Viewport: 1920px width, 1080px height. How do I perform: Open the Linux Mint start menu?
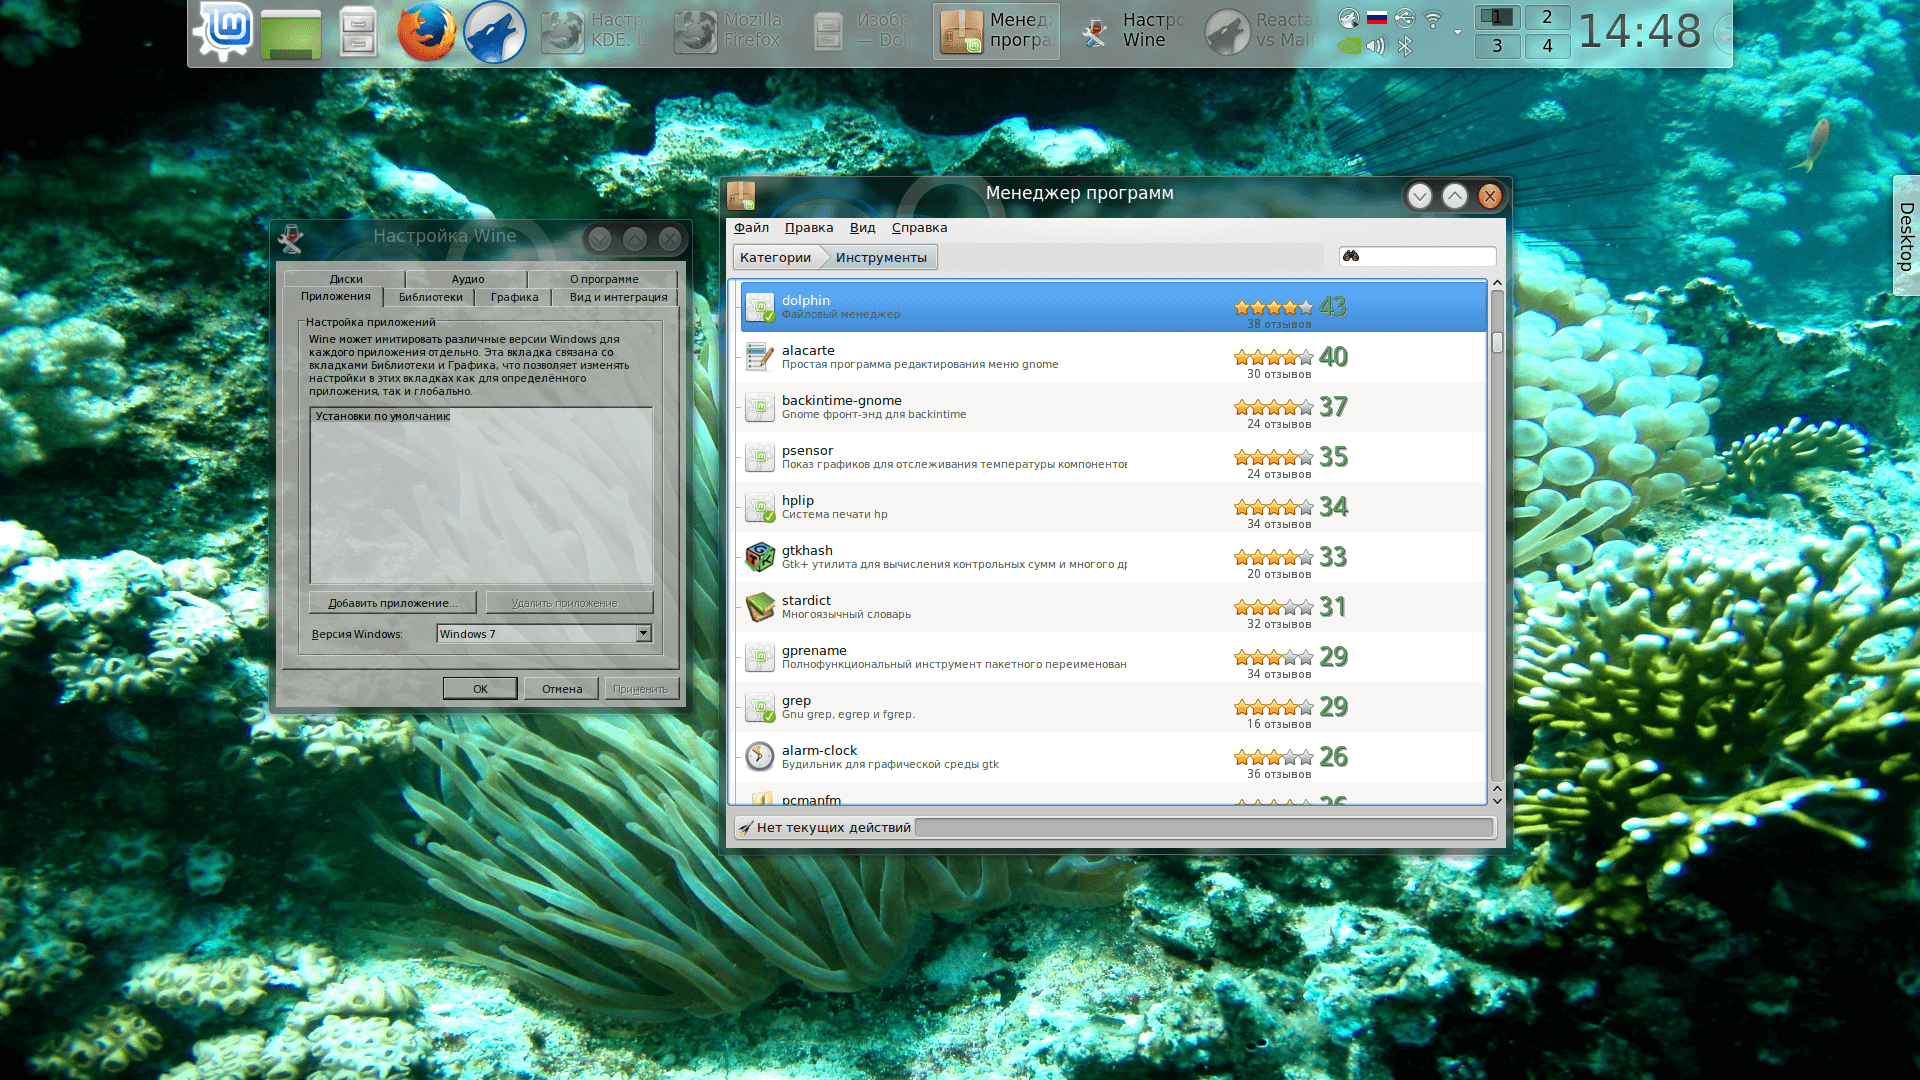[224, 31]
